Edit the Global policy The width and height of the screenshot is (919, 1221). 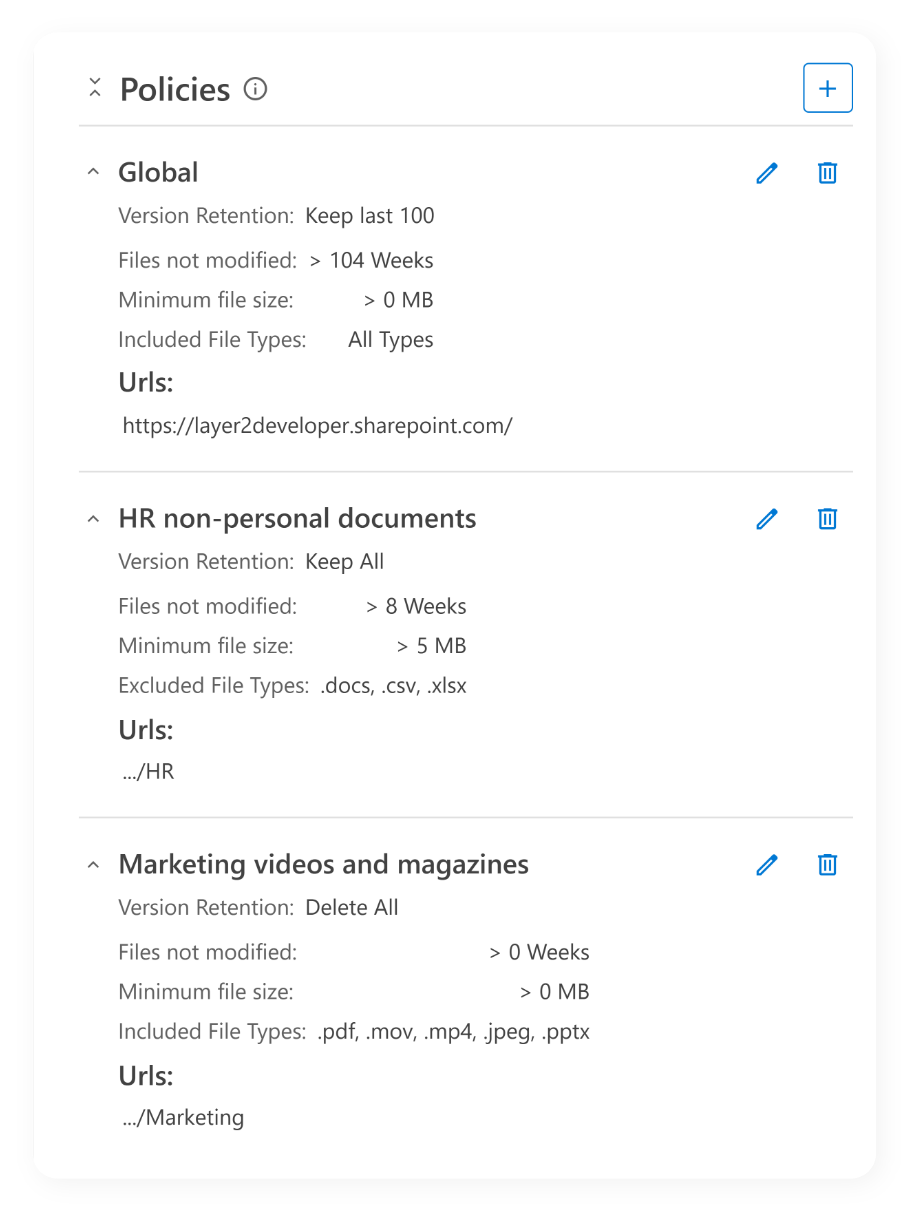[x=767, y=173]
